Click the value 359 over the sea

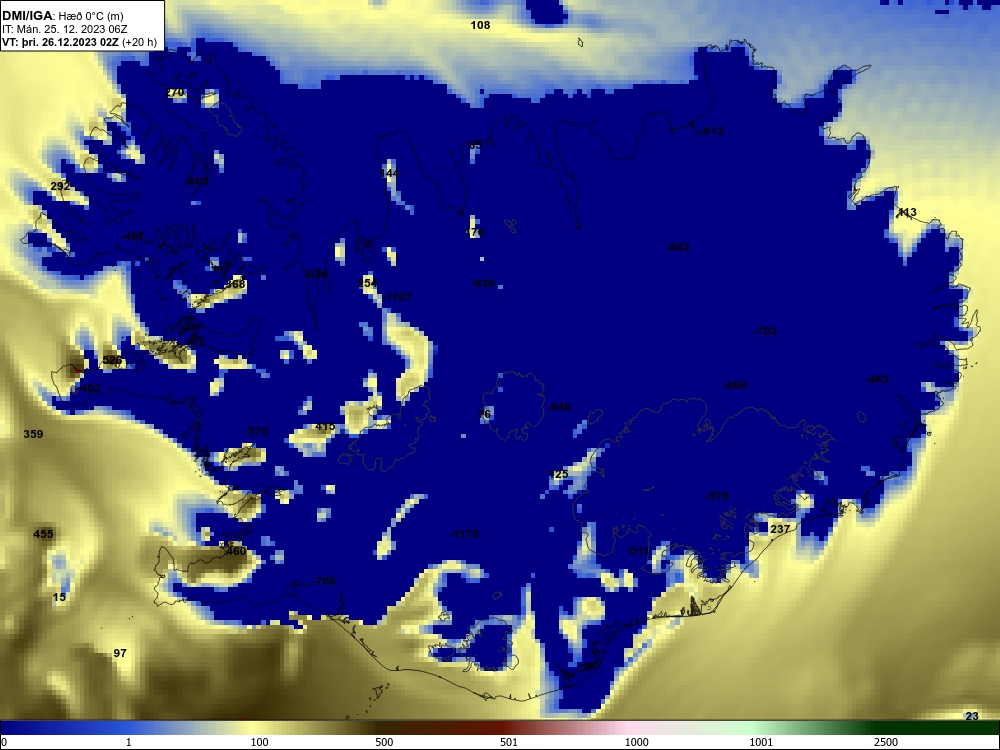click(x=33, y=434)
